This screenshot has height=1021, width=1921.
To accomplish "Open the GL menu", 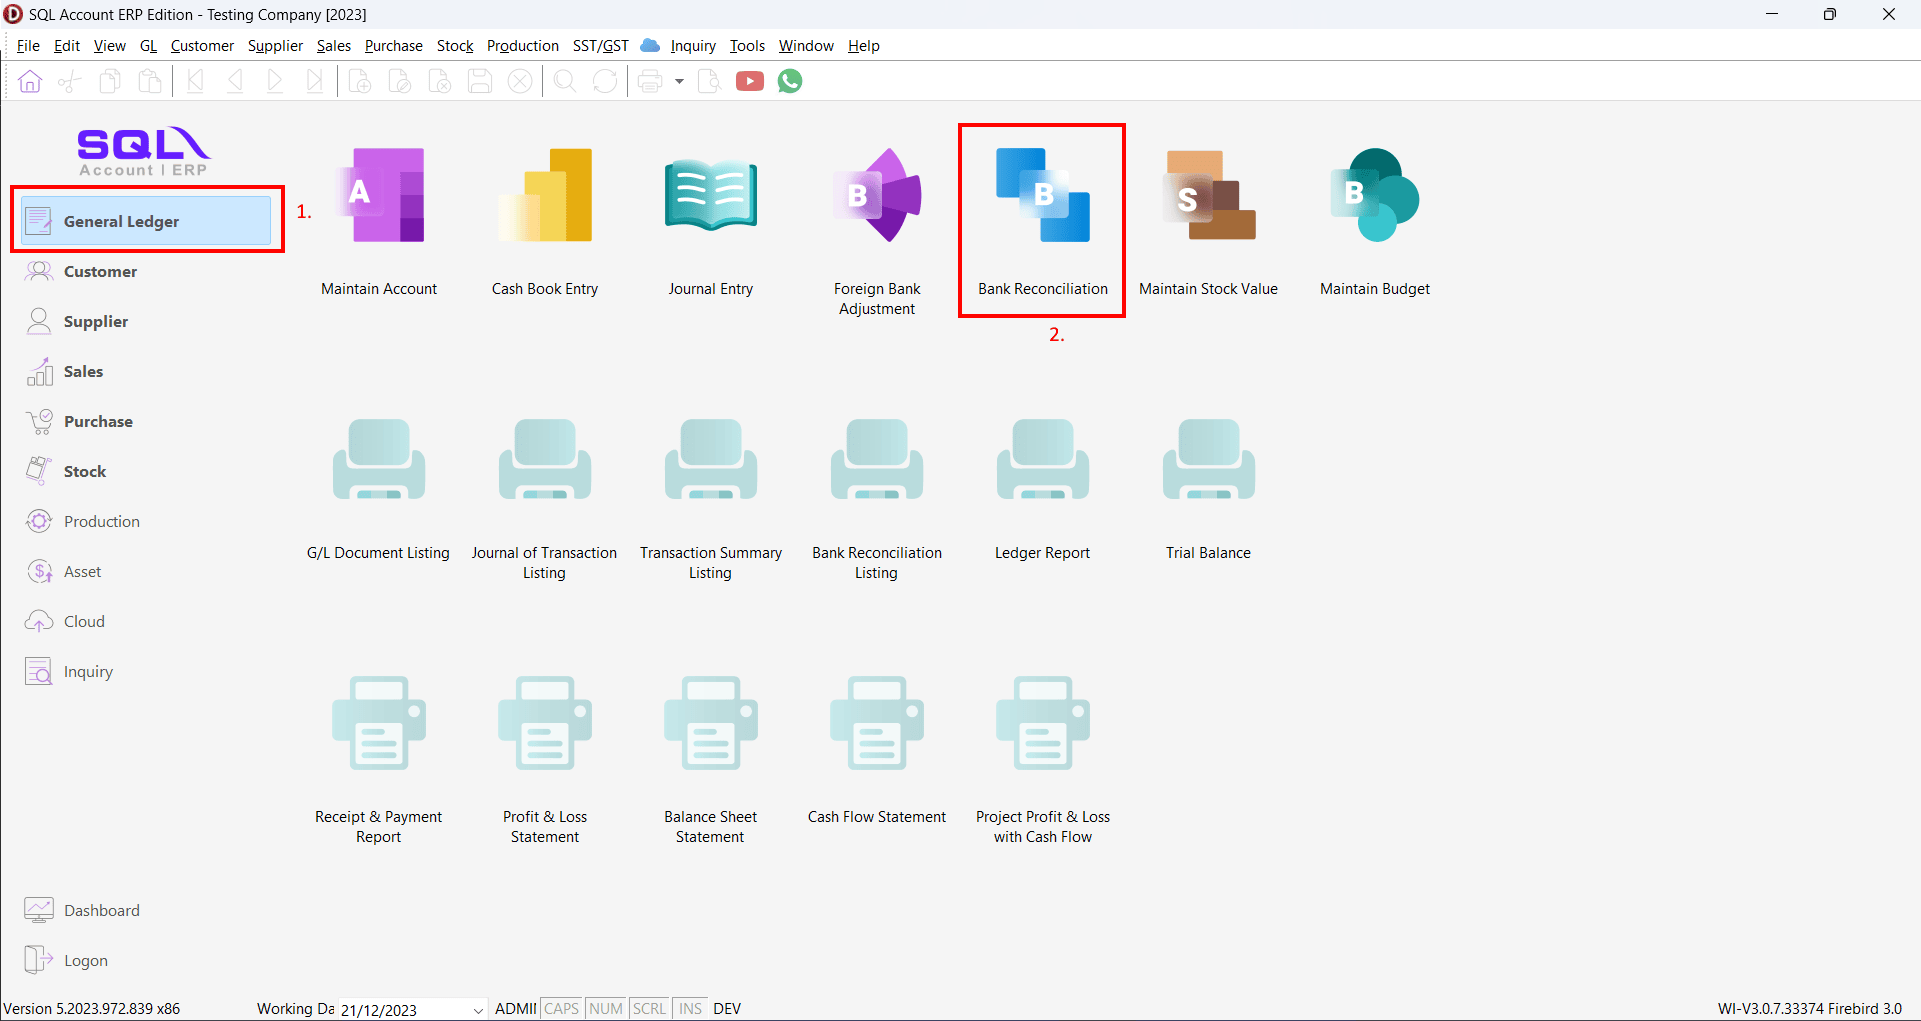I will pyautogui.click(x=148, y=46).
